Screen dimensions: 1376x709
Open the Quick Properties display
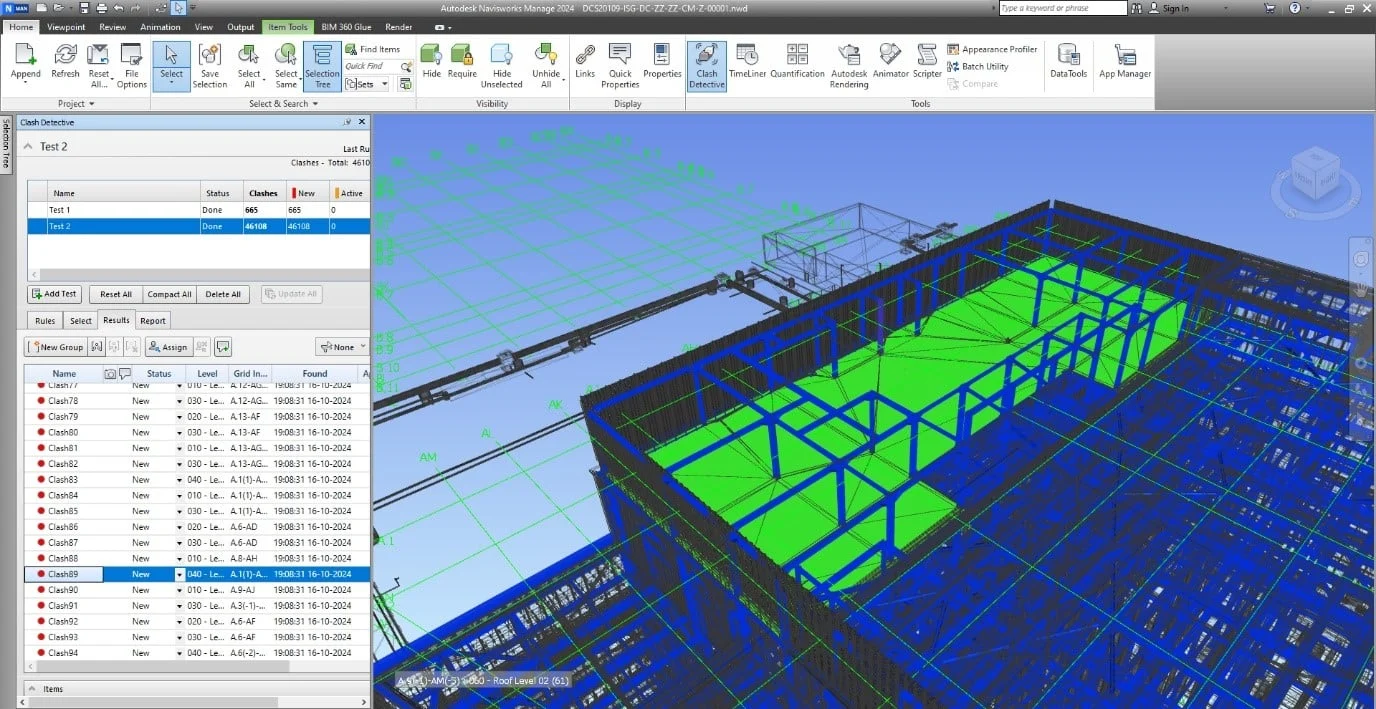click(x=619, y=64)
